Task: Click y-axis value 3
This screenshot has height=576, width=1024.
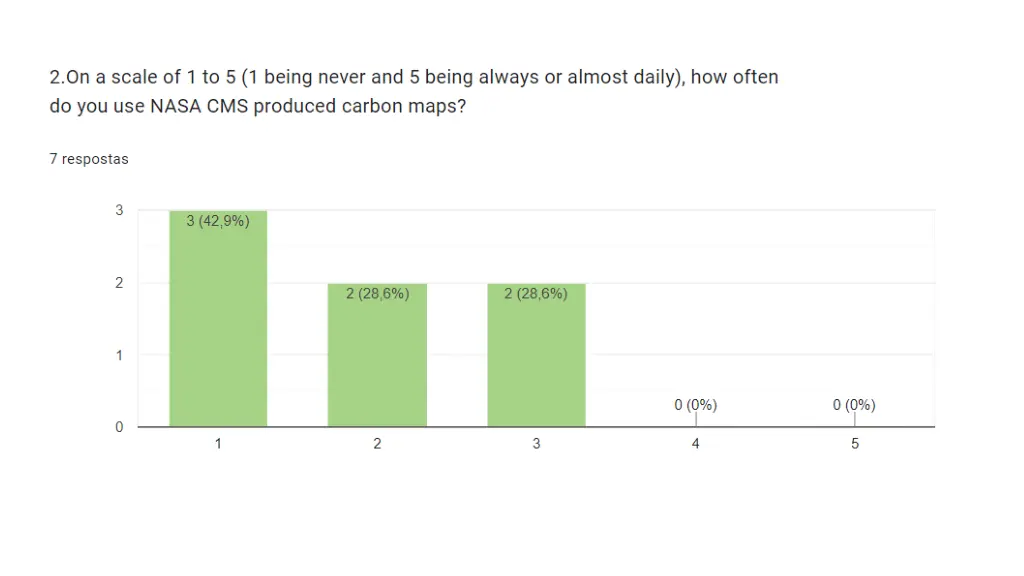Action: tap(119, 210)
